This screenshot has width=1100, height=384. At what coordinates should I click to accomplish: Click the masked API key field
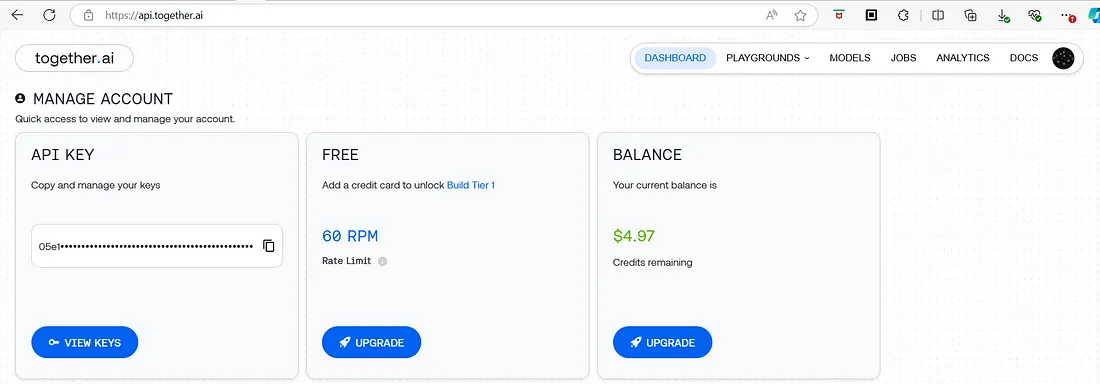157,246
